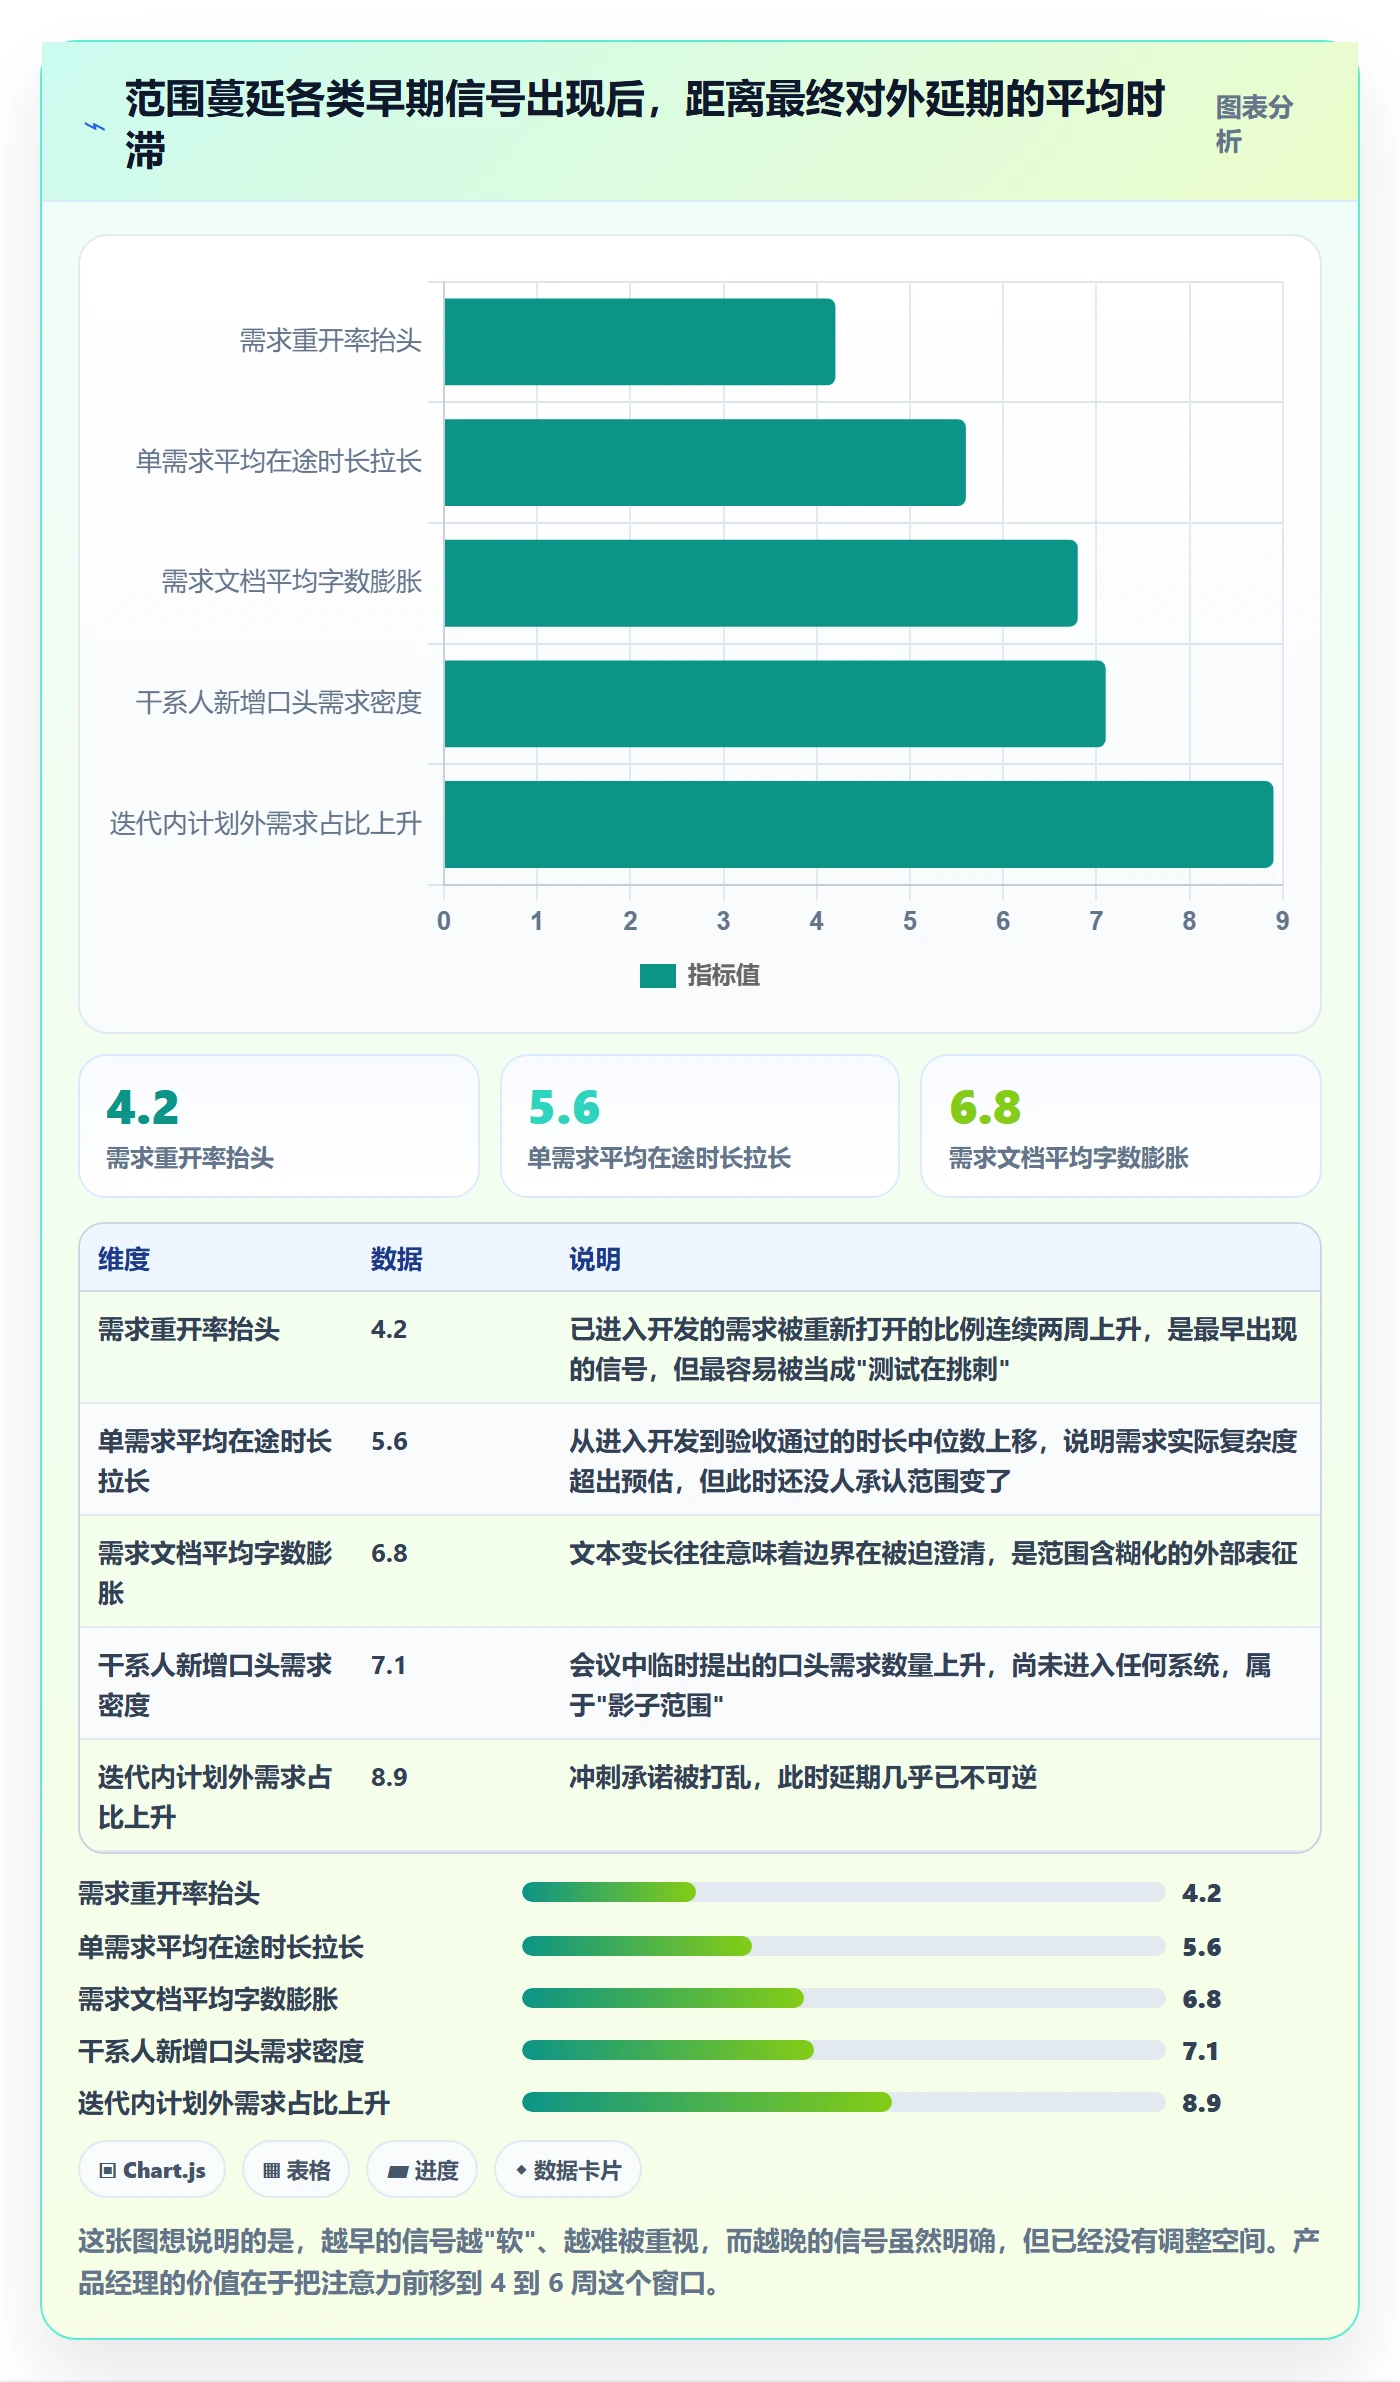Click the chart y-axis label 需求文档平均字数膨胀

click(x=292, y=582)
